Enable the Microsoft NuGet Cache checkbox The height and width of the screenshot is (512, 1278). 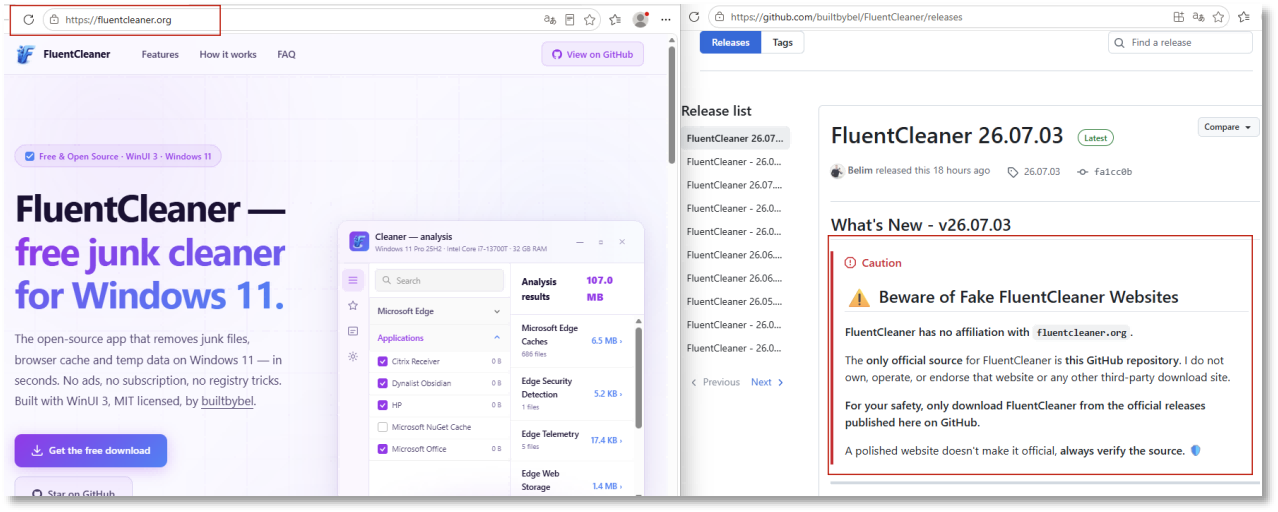[x=383, y=427]
